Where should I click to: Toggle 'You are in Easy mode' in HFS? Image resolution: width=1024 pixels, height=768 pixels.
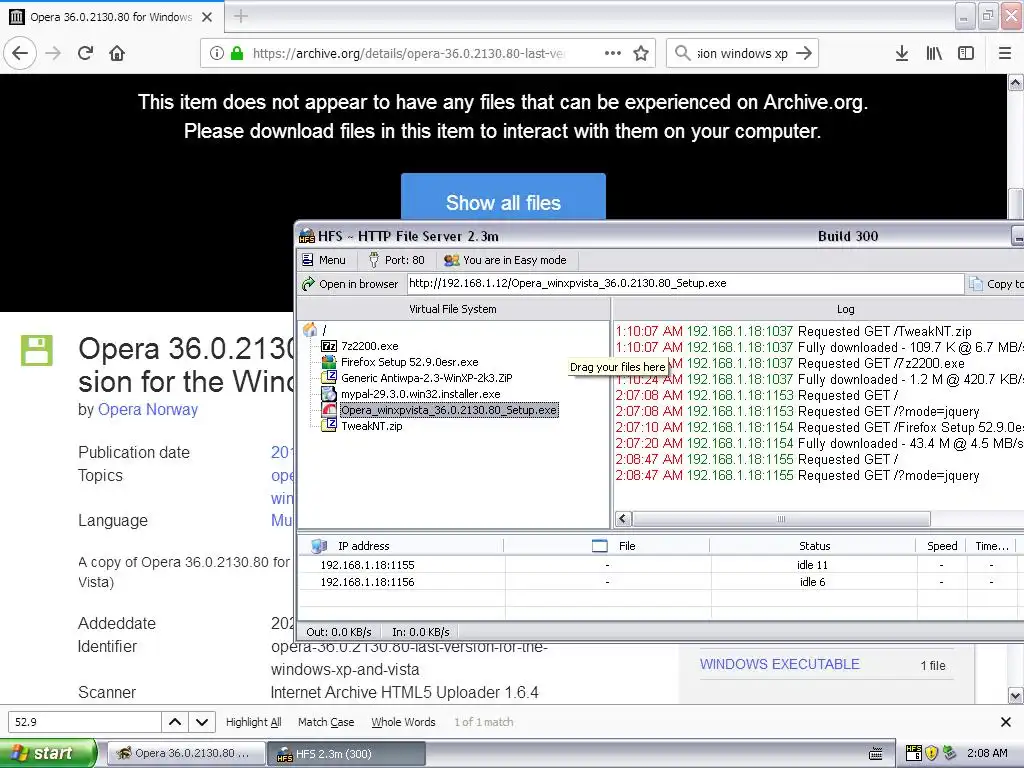505,260
